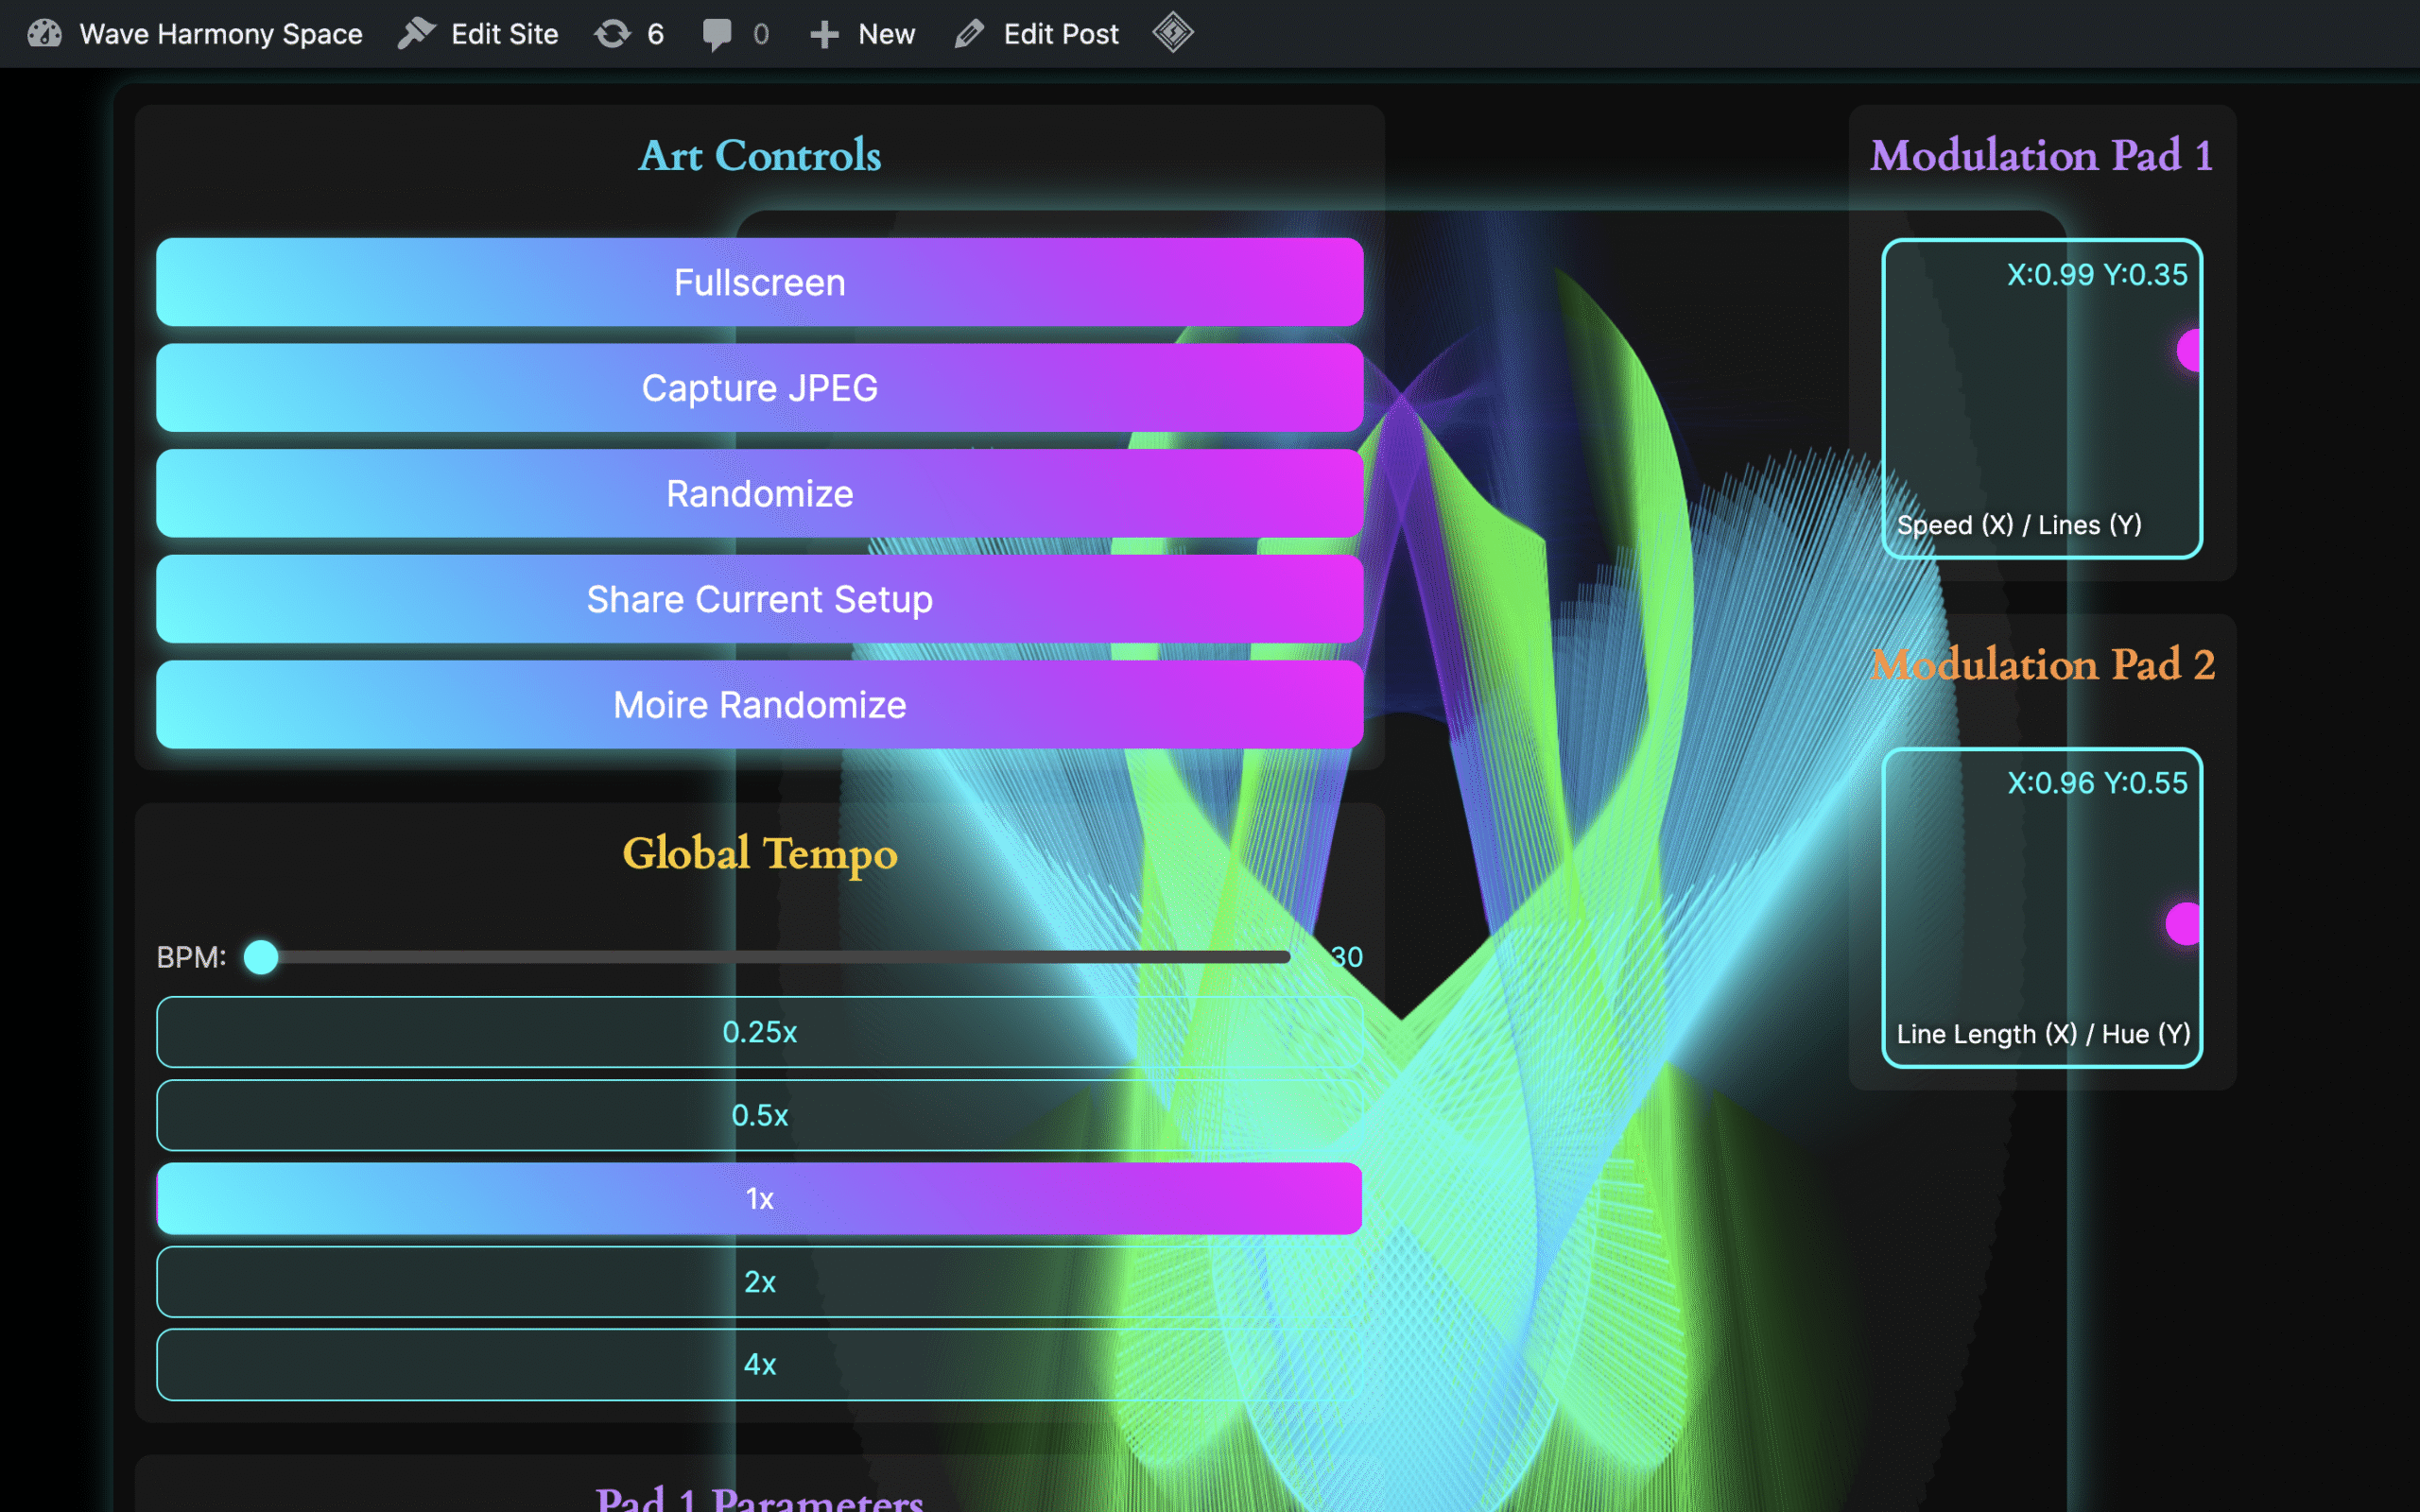Open Wave Harmony Space site menu
2420x1512 pixels.
tap(220, 34)
